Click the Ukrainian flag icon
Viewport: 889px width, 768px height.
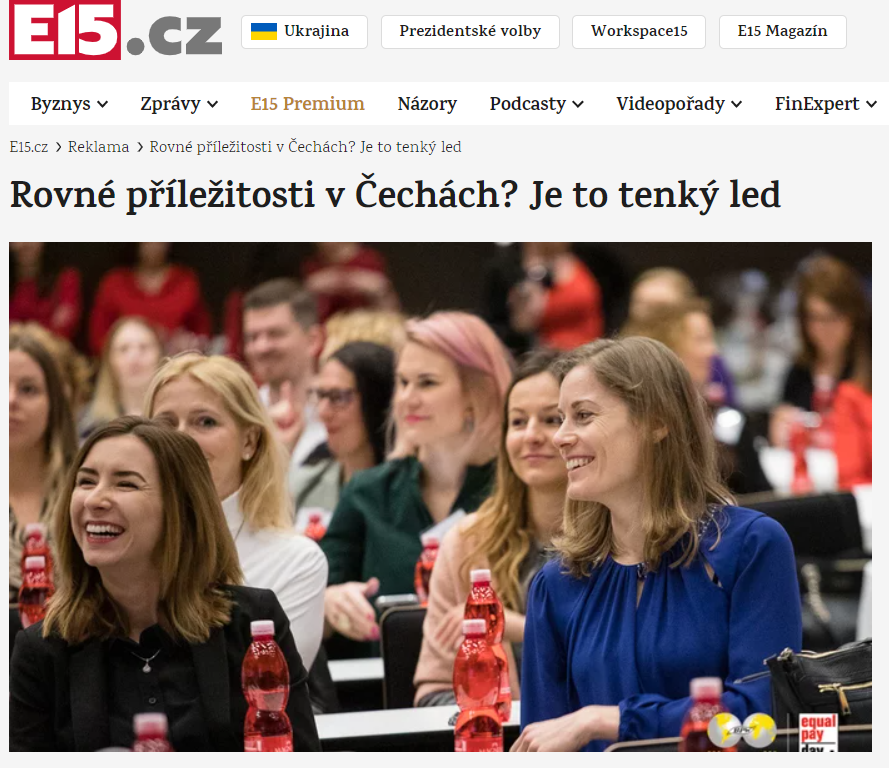(x=264, y=32)
